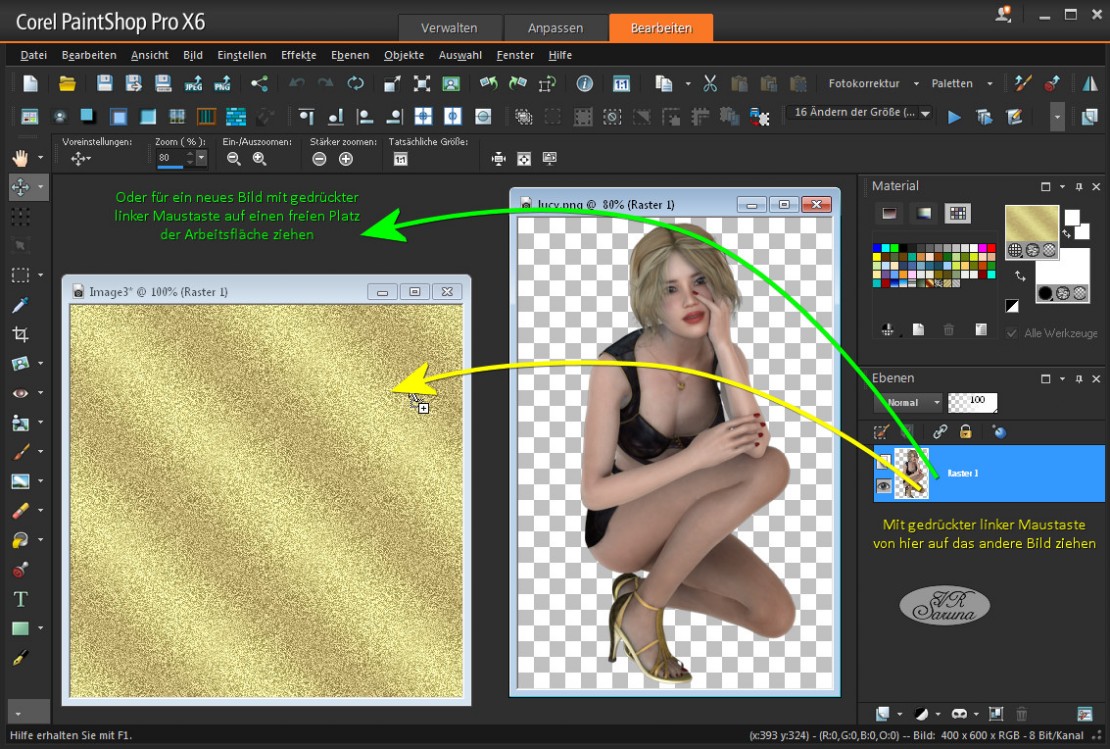Select the Pan hand tool
The width and height of the screenshot is (1110, 749).
tap(20, 158)
